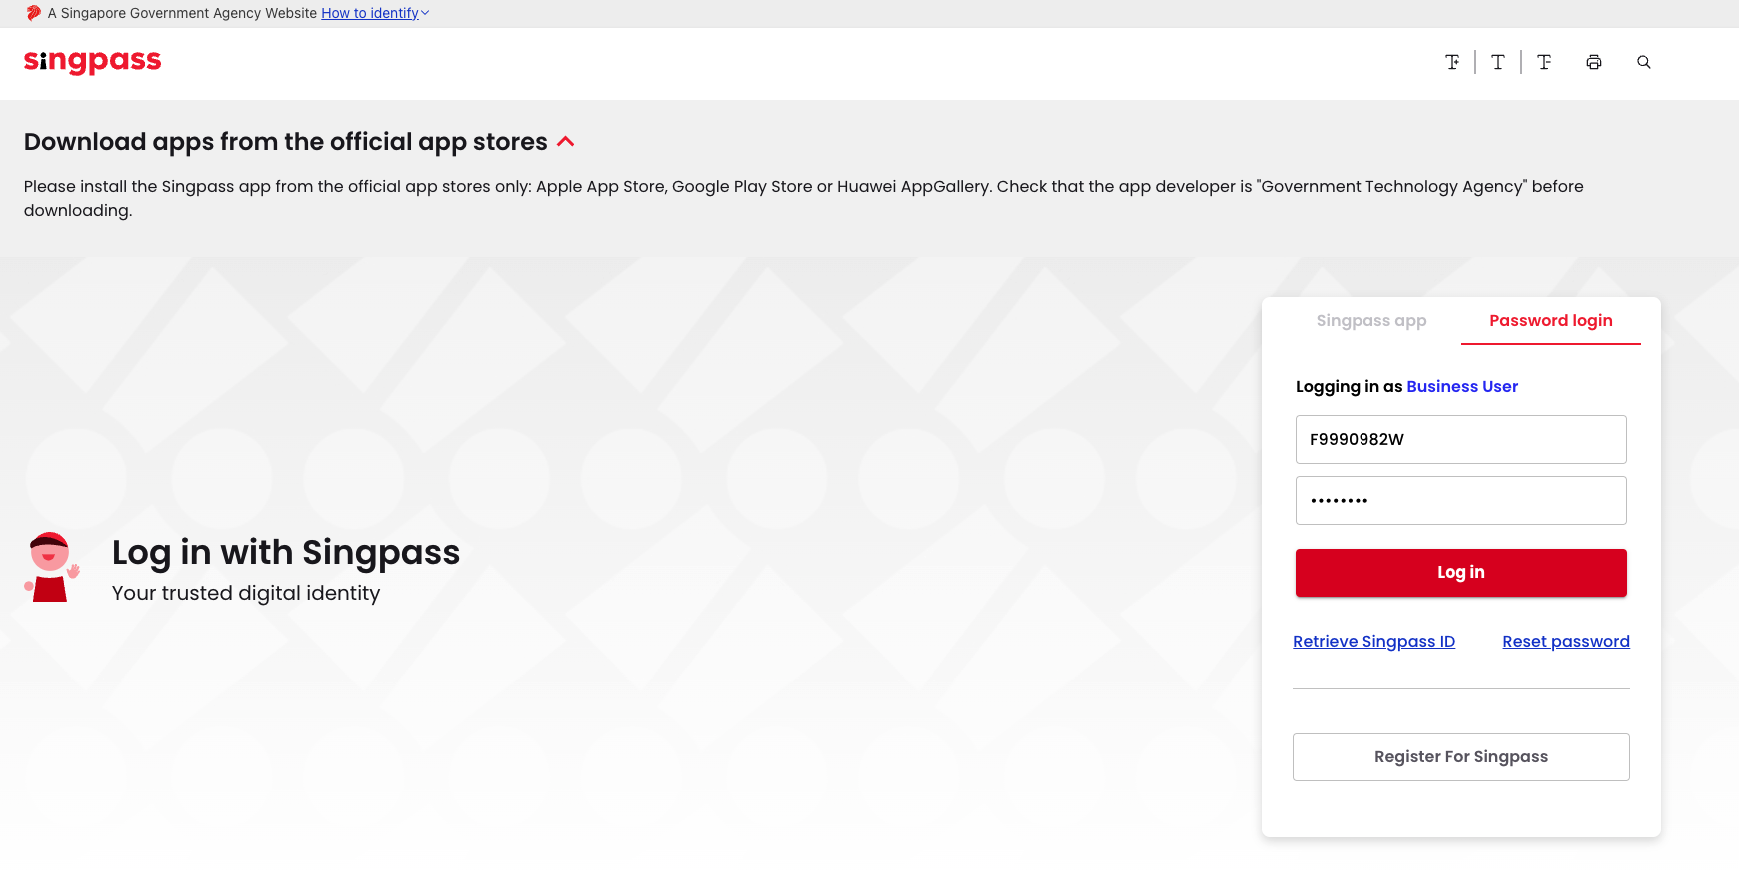The width and height of the screenshot is (1739, 870).
Task: Open the Retrieve Singpass ID link
Action: click(1374, 642)
